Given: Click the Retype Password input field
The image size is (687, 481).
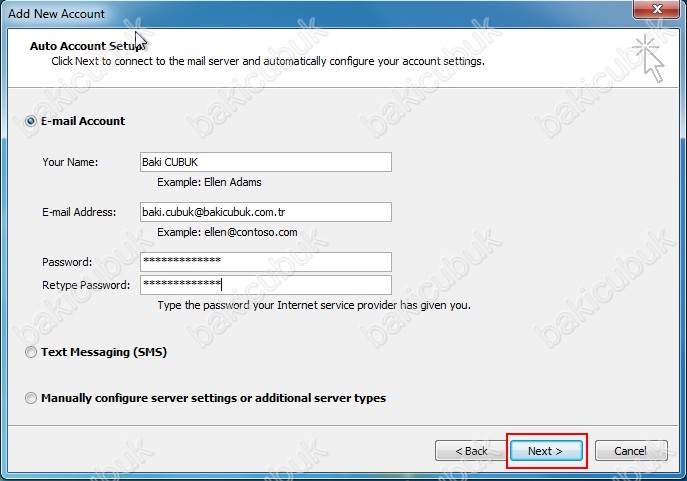Looking at the screenshot, I should [266, 285].
